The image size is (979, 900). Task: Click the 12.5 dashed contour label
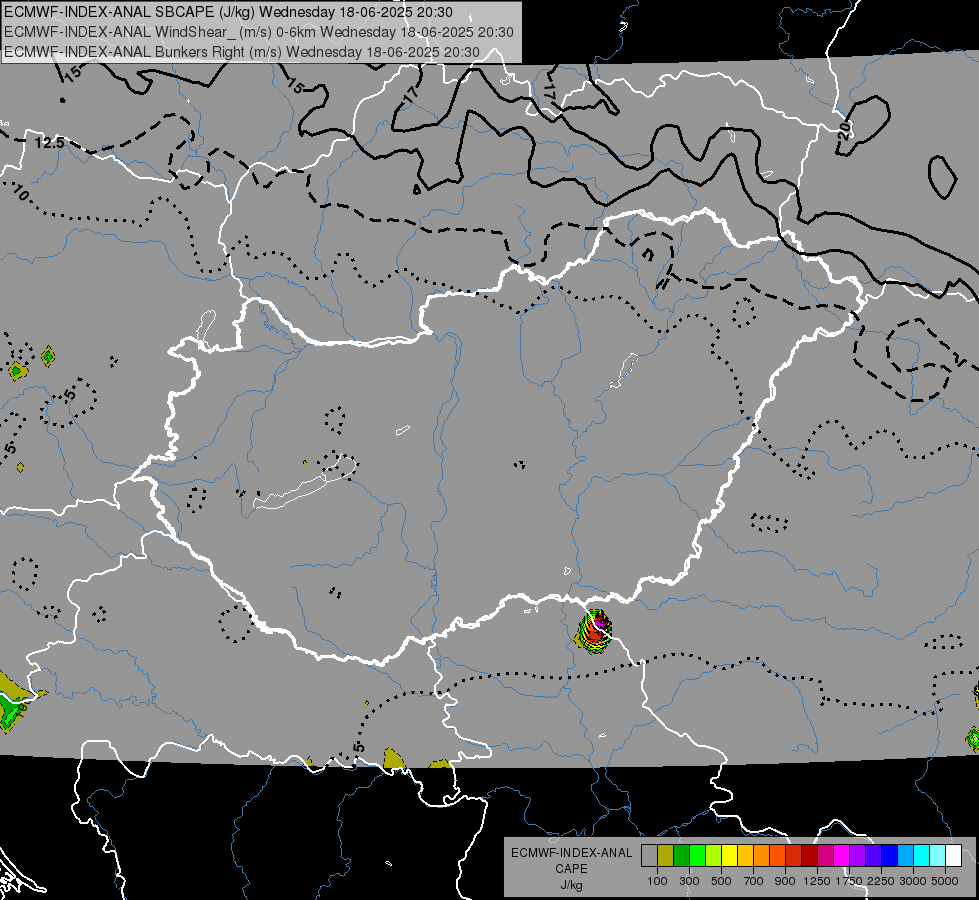[x=49, y=143]
